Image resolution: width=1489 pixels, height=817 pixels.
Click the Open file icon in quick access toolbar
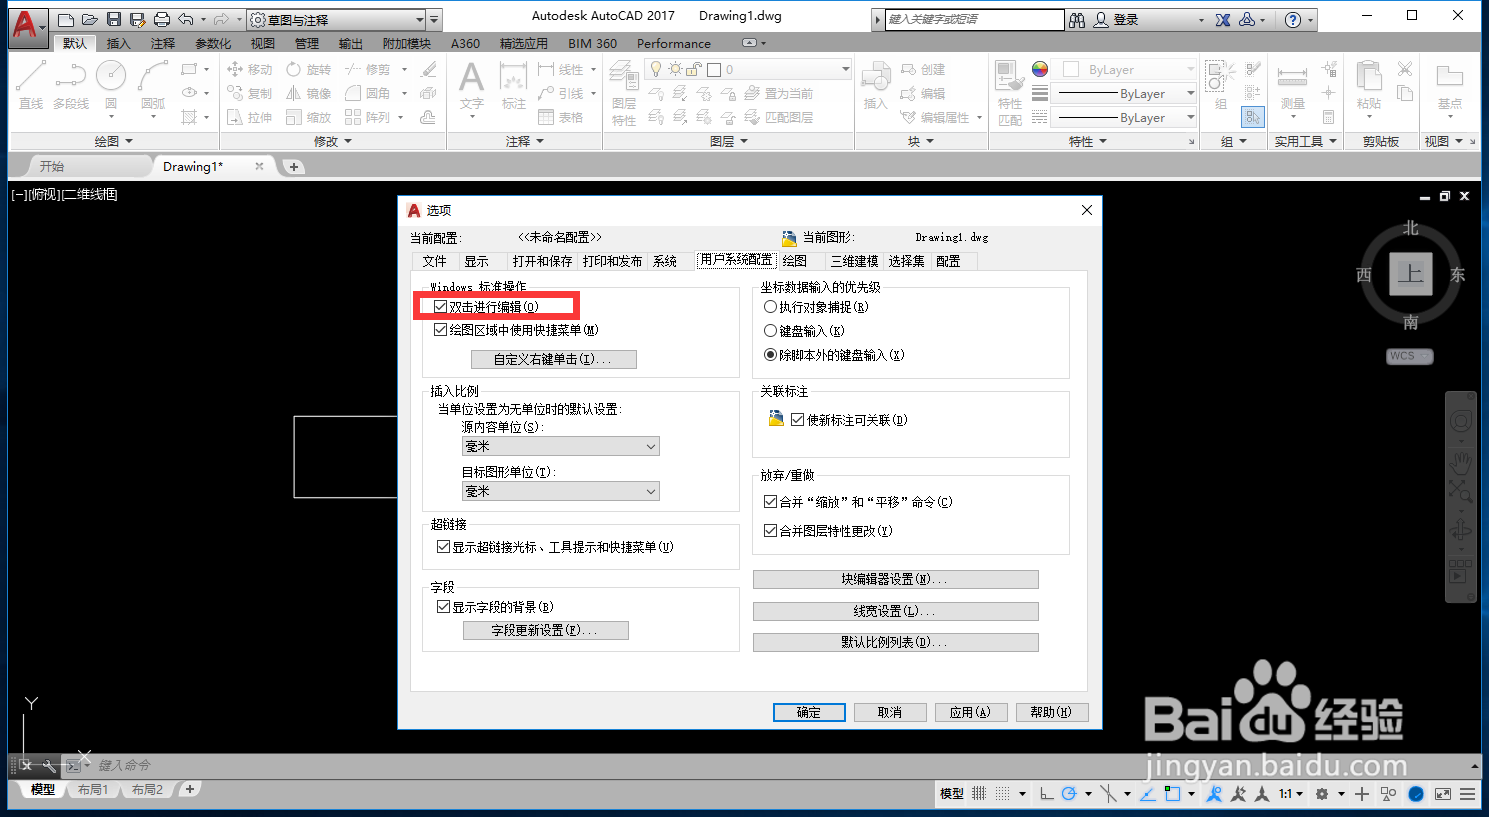pyautogui.click(x=90, y=20)
